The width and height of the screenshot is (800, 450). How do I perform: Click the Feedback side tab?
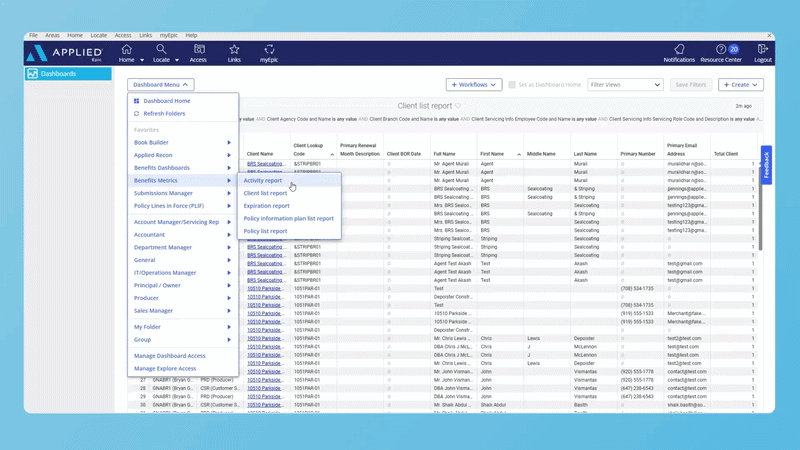pos(766,165)
